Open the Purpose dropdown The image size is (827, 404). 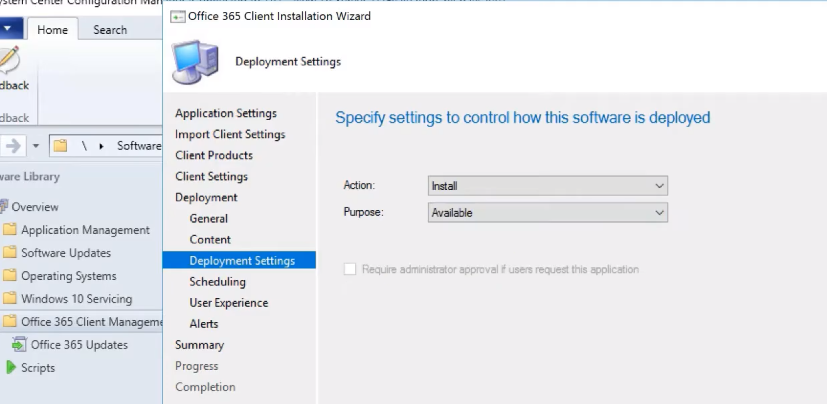547,213
